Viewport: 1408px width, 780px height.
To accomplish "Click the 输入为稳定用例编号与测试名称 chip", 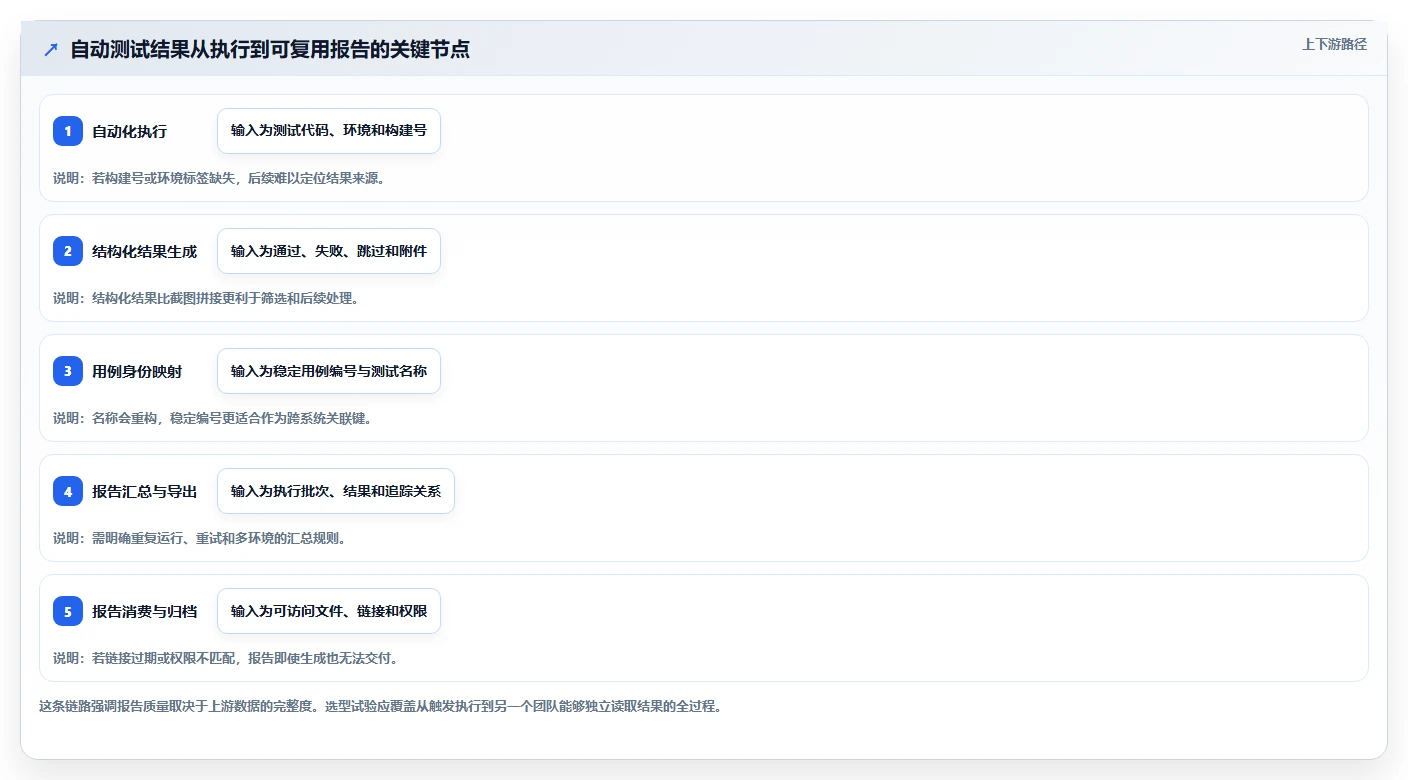I will (x=329, y=371).
